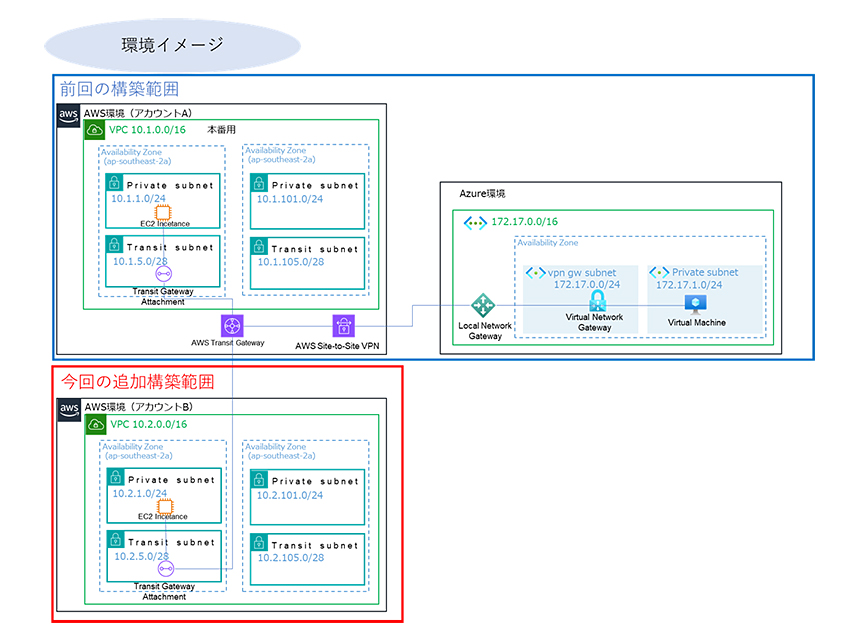Select the 172.17.1.0/24 subnet address
The width and height of the screenshot is (860, 641).
[689, 285]
